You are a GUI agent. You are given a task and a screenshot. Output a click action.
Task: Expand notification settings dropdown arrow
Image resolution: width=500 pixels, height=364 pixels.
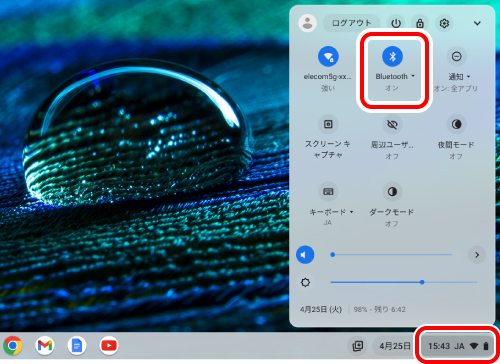click(x=468, y=77)
